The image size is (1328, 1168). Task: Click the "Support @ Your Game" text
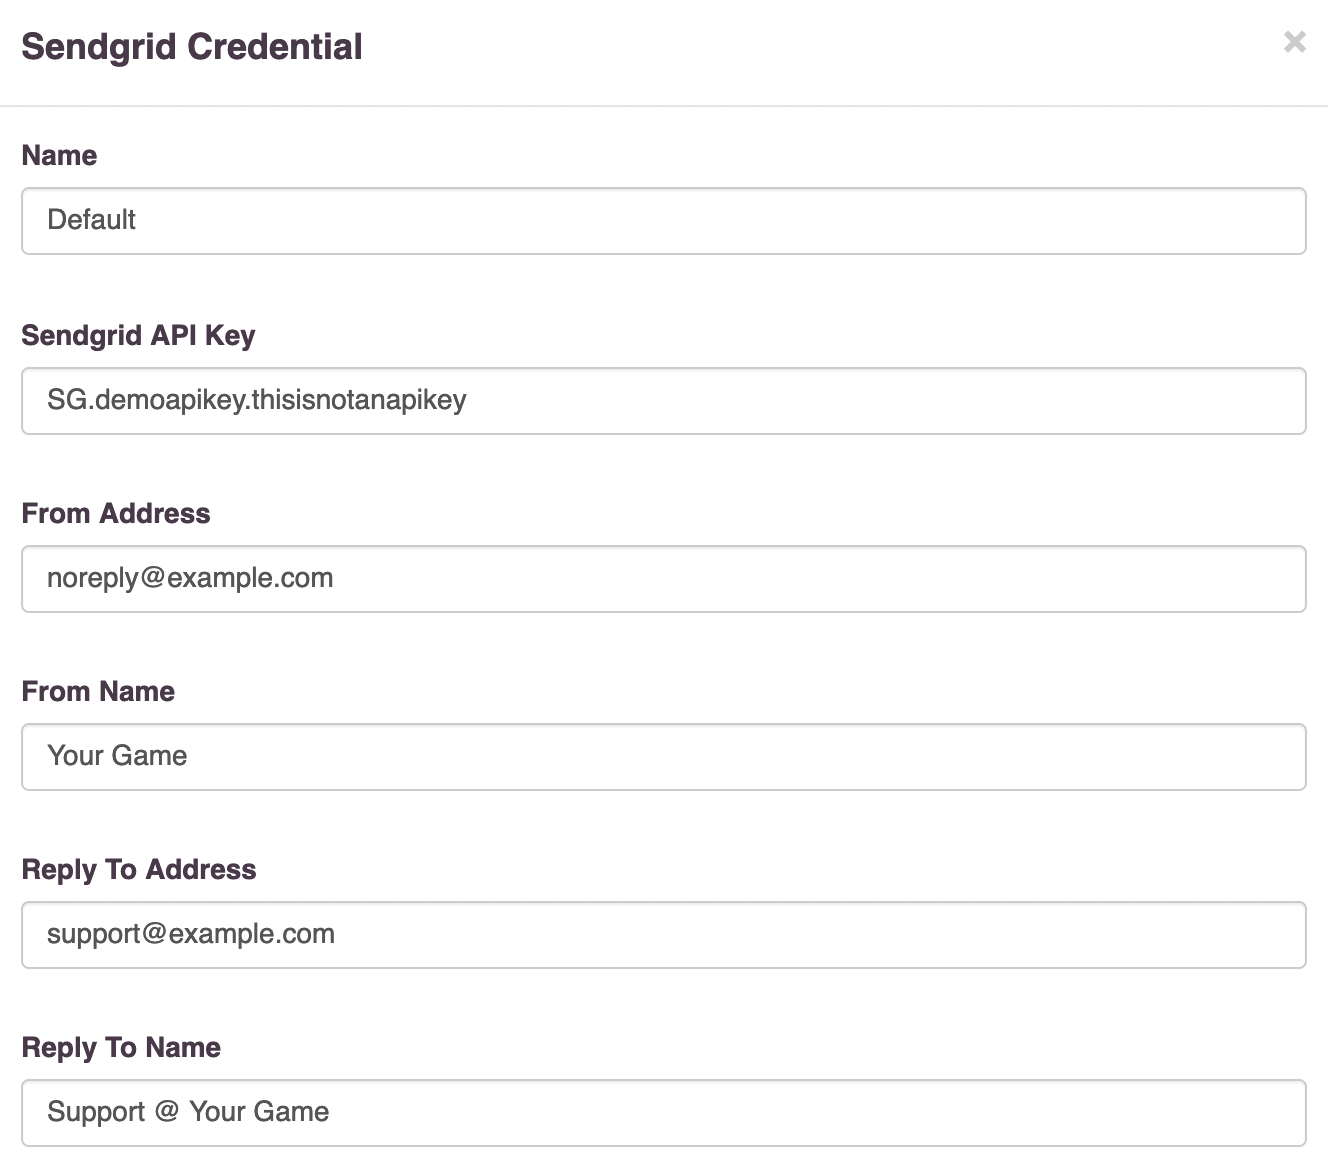(188, 1112)
